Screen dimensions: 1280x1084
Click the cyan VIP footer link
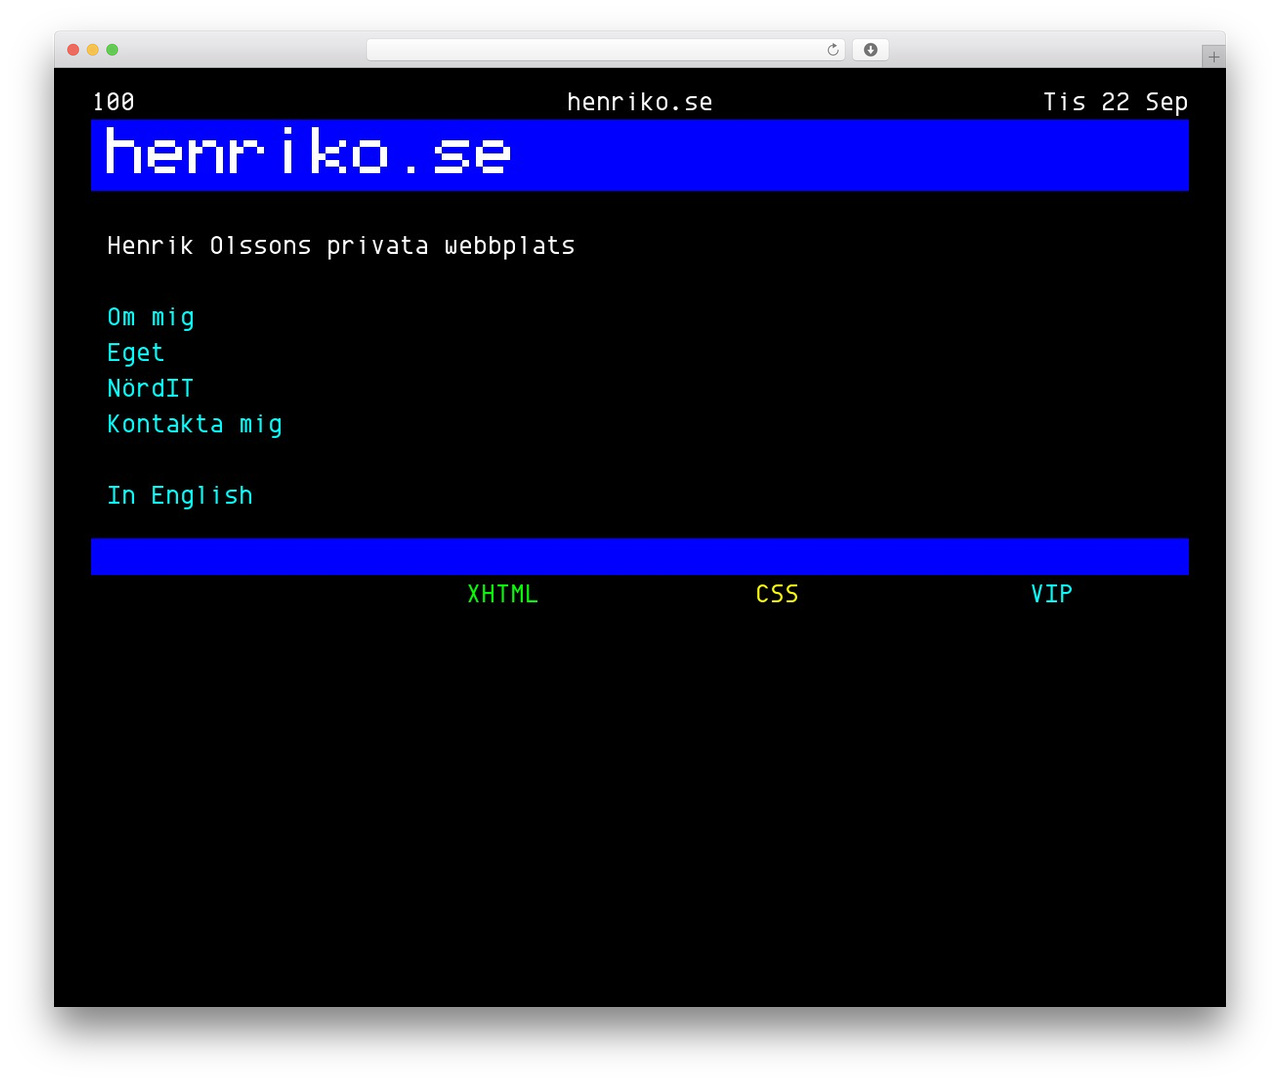tap(1052, 594)
